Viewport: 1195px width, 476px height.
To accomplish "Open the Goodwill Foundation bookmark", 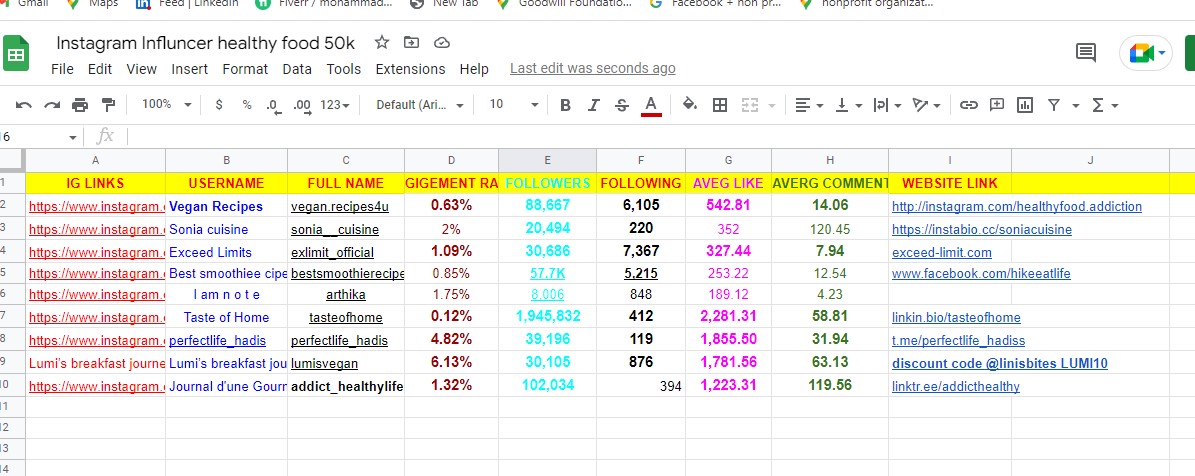I will click(x=565, y=3).
